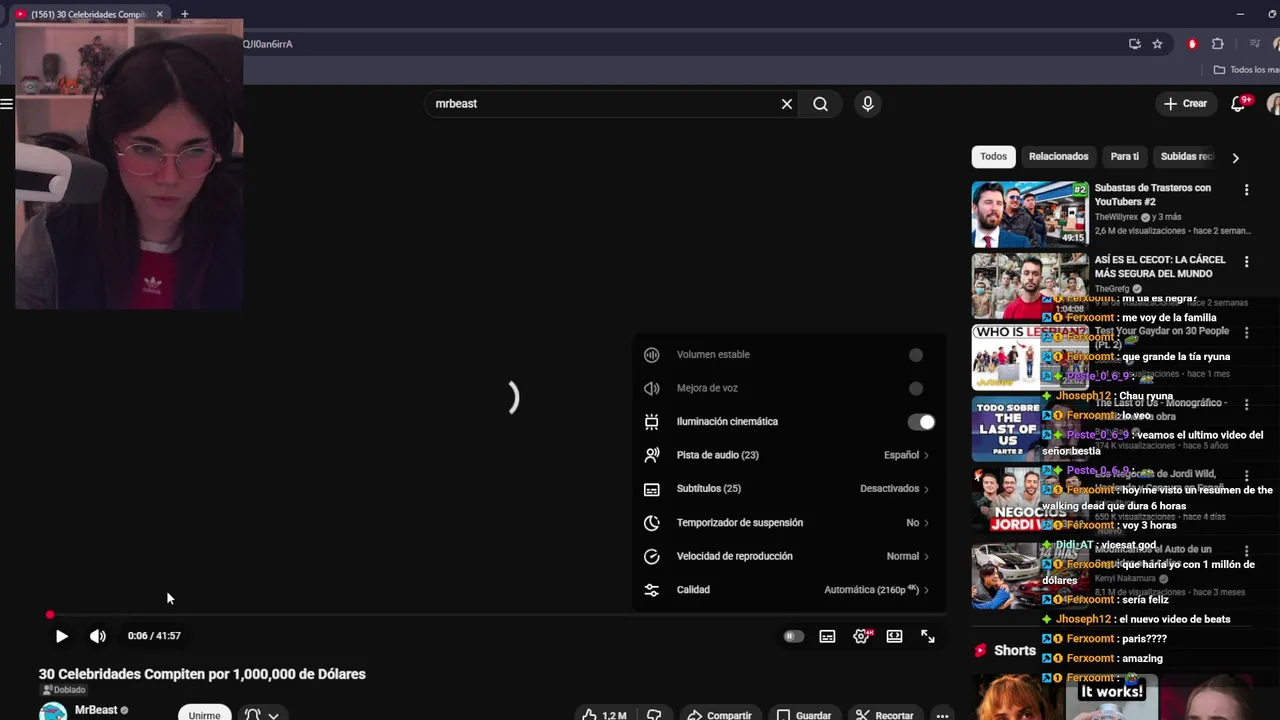Image resolution: width=1280 pixels, height=720 pixels.
Task: Disable Iluminación cinemática switch
Action: (921, 422)
